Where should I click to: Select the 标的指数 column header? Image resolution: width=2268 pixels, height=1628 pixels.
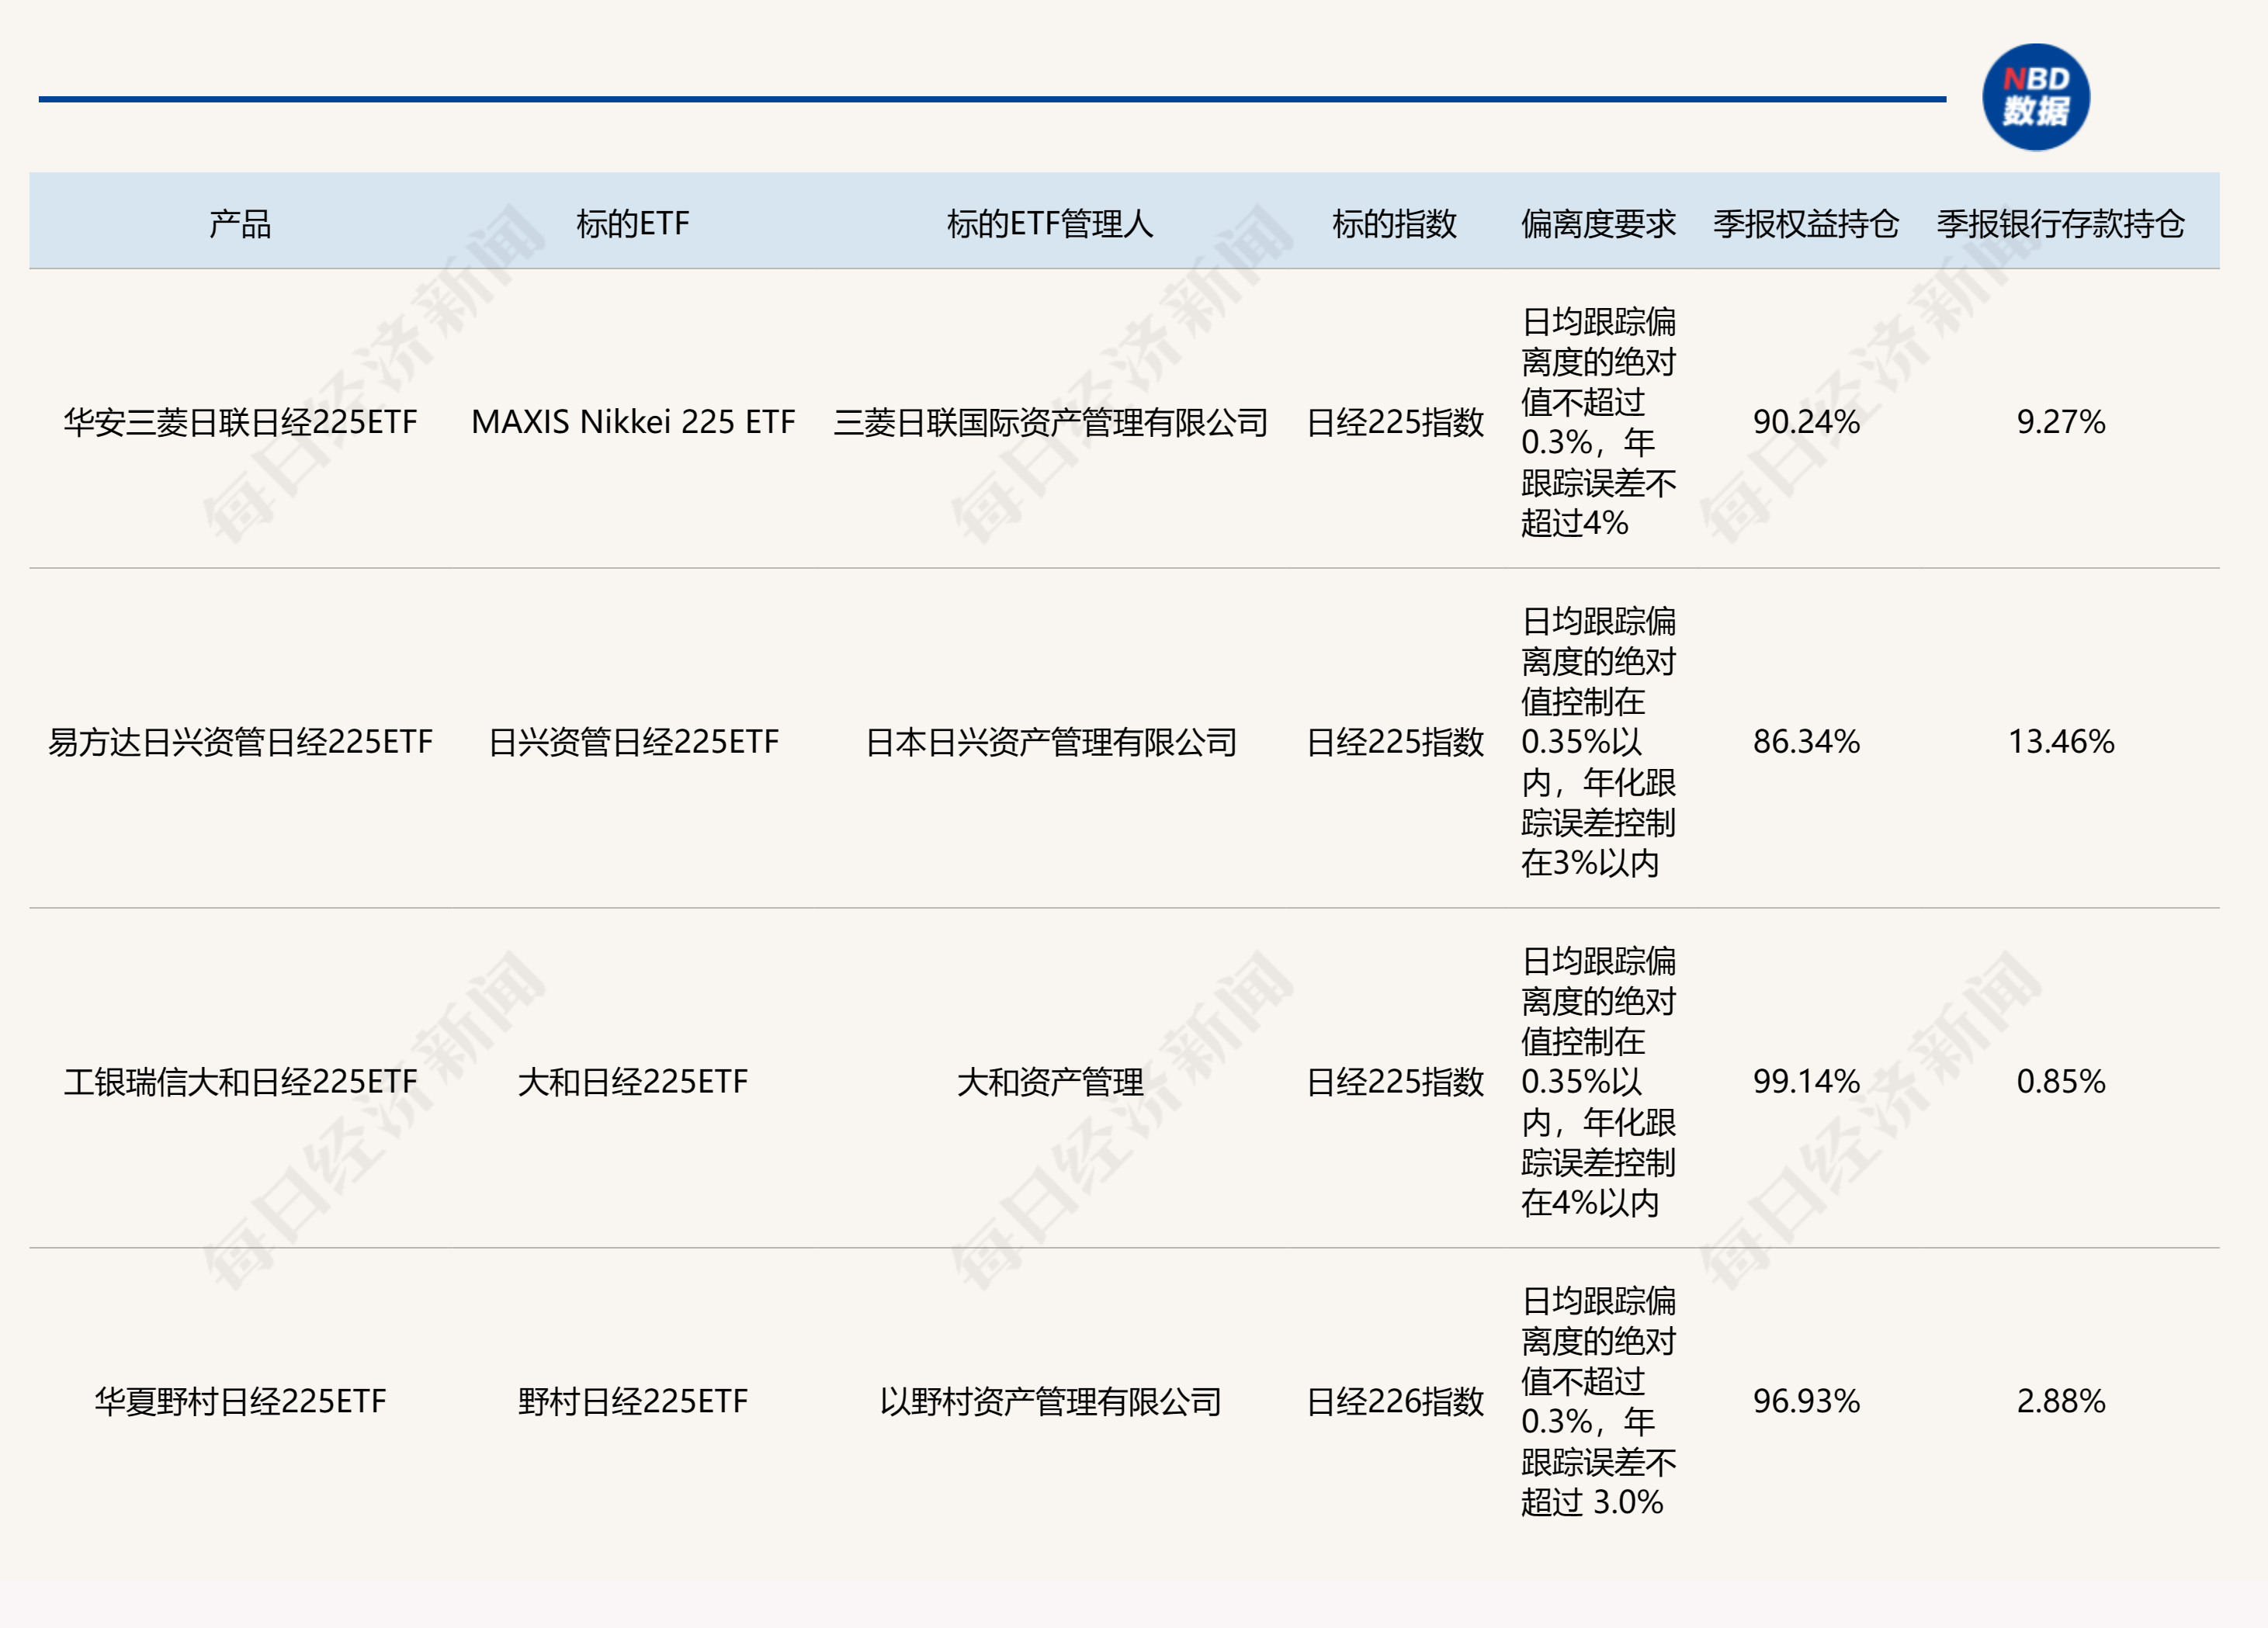[x=1394, y=223]
